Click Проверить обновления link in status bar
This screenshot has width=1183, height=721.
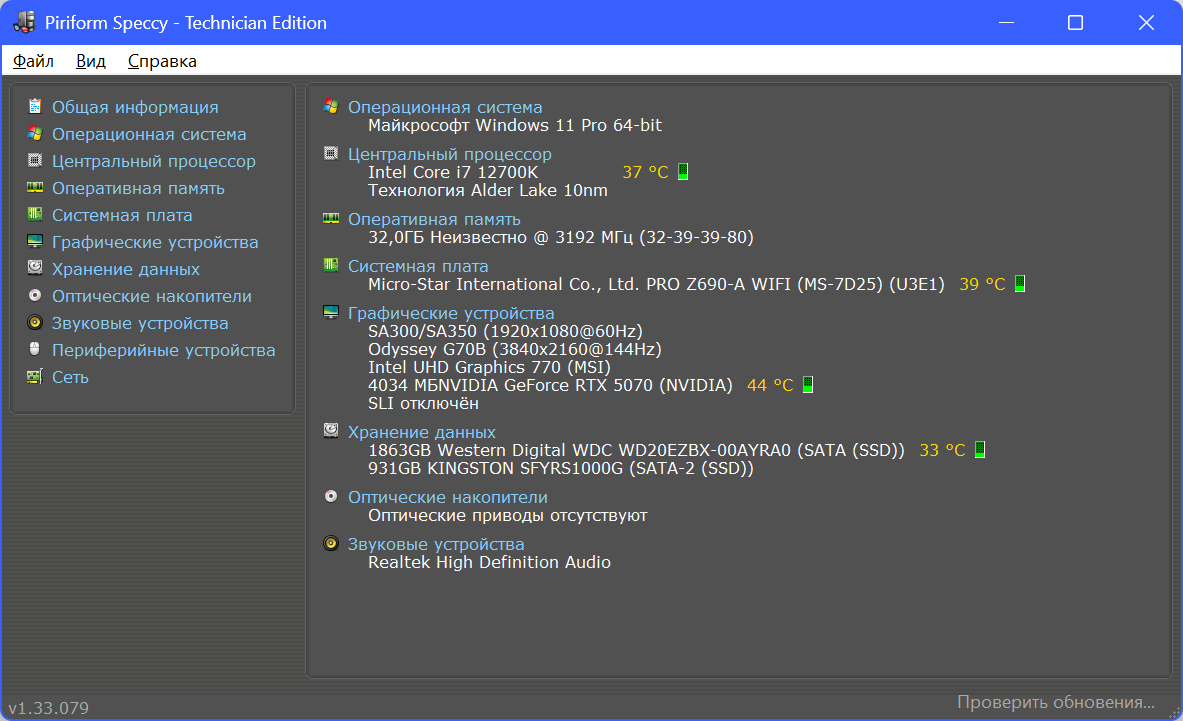point(1055,702)
